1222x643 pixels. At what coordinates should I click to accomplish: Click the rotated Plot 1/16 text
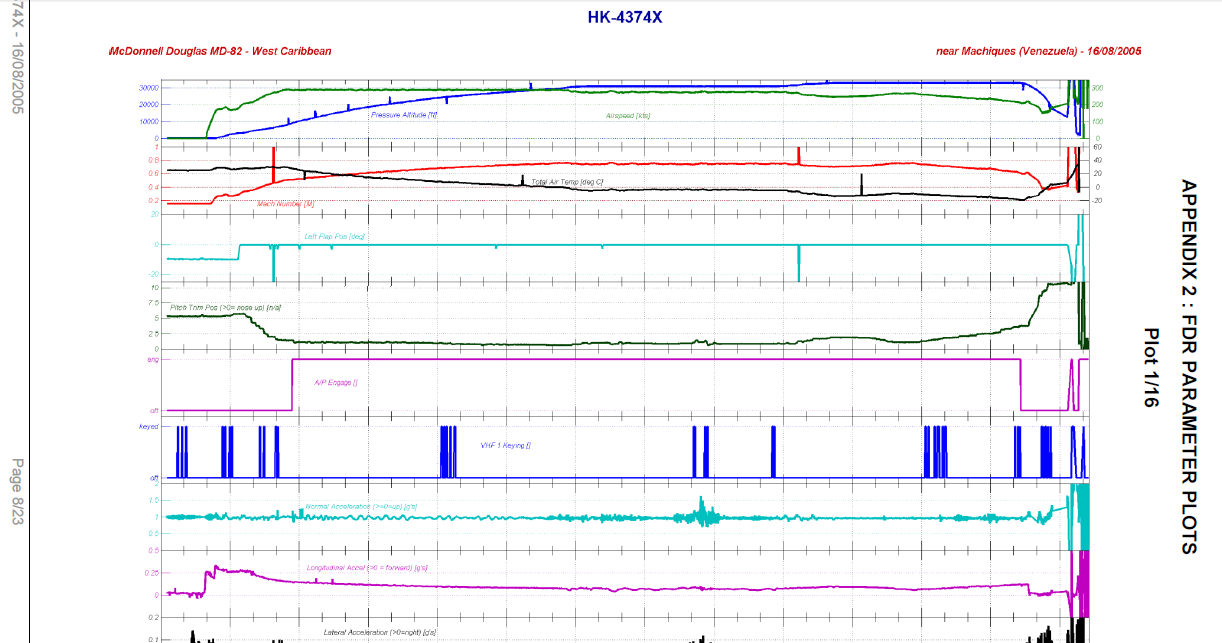click(x=1150, y=367)
